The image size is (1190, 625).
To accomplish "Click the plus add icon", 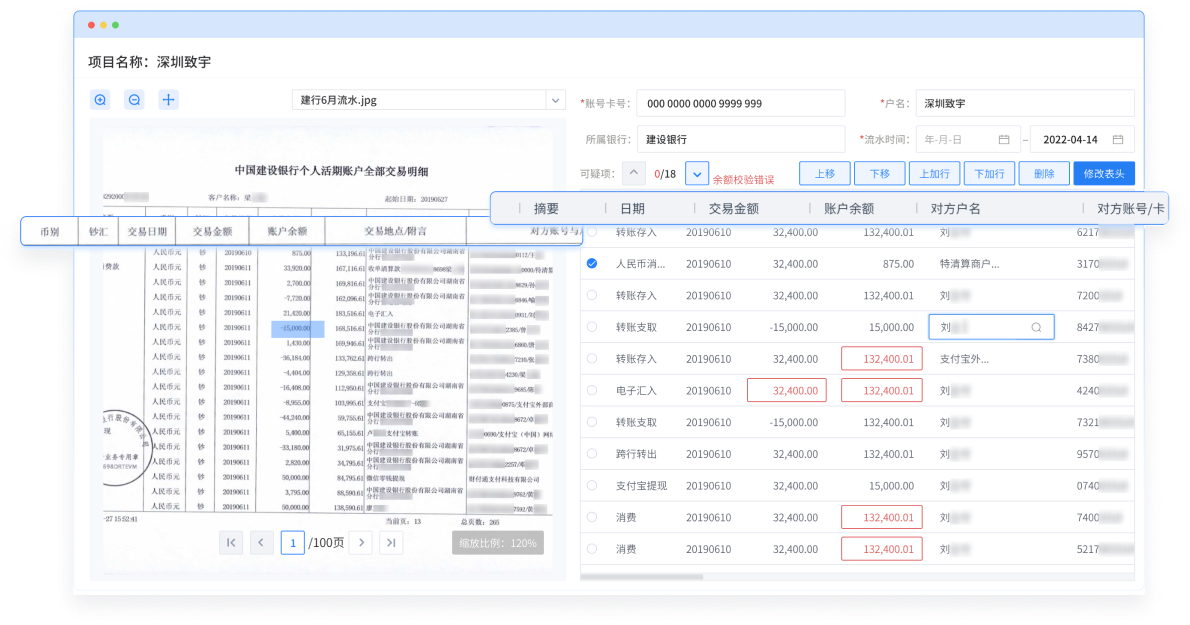I will pos(168,99).
